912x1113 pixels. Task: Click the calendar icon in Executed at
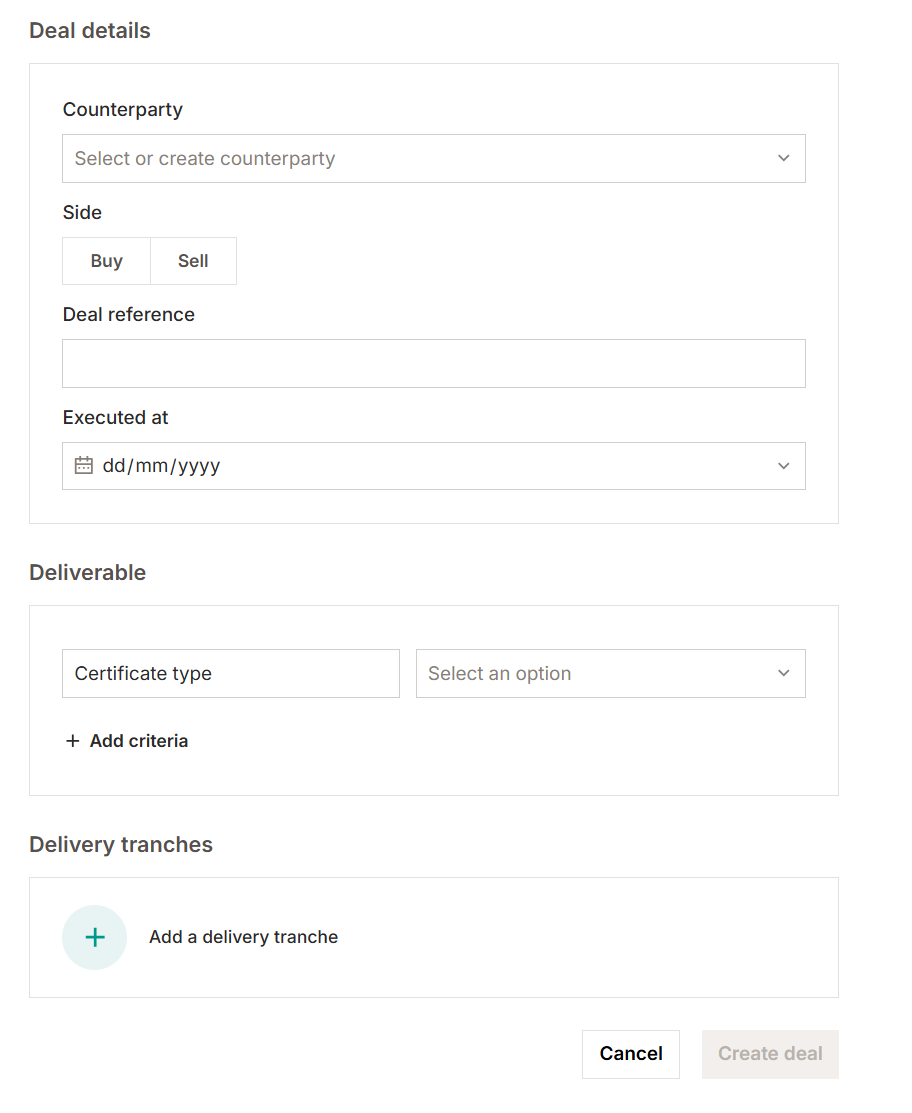84,466
